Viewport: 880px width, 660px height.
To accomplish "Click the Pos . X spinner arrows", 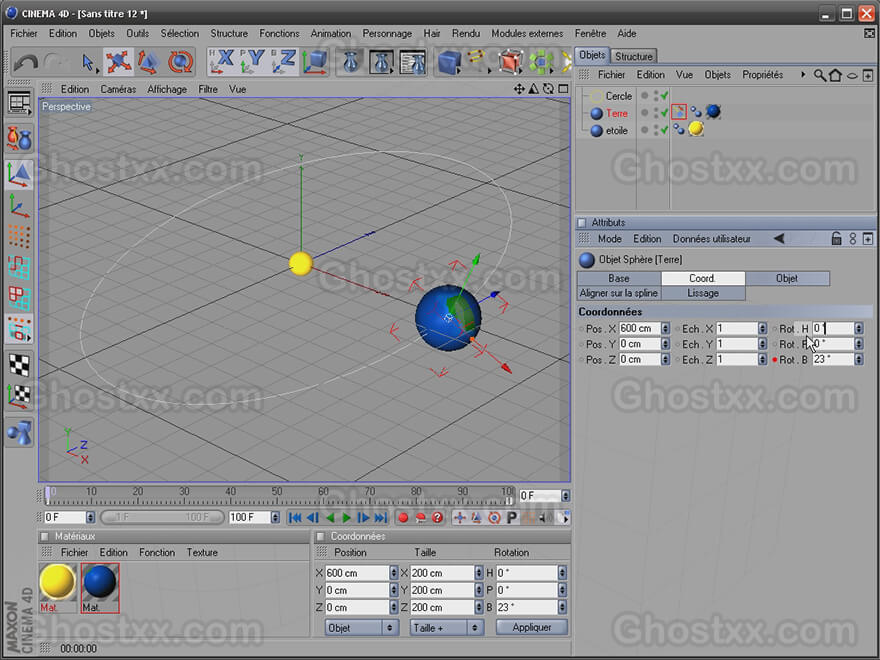I will (x=666, y=328).
